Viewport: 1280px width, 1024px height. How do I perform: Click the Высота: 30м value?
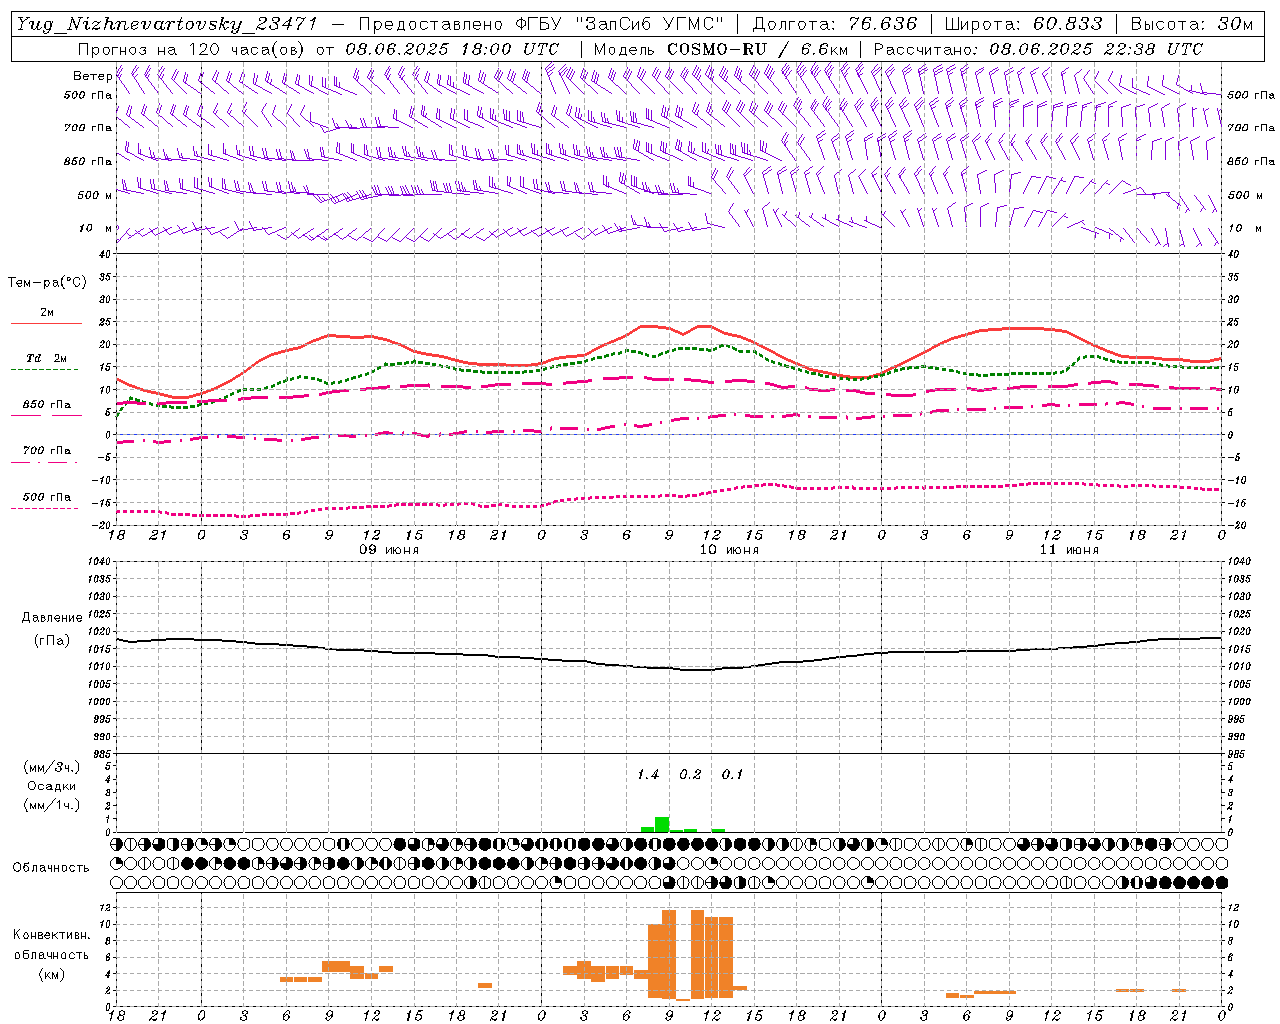pos(1191,24)
